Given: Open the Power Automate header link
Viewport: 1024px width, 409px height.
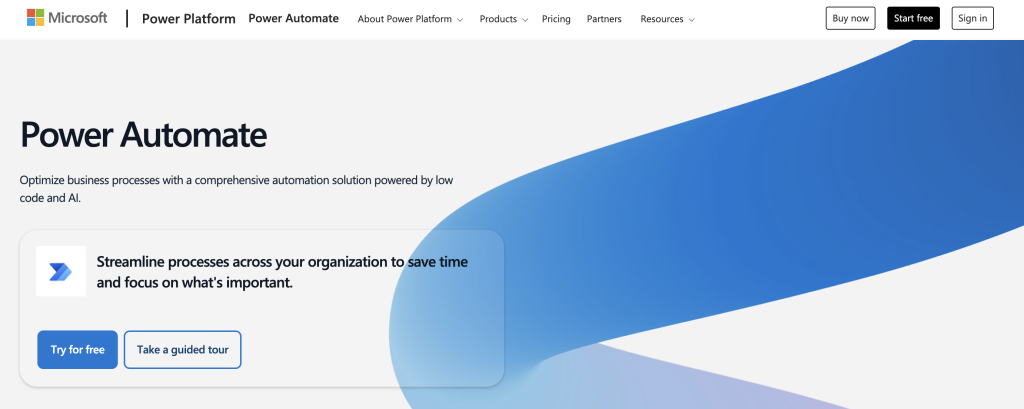Looking at the screenshot, I should [293, 18].
